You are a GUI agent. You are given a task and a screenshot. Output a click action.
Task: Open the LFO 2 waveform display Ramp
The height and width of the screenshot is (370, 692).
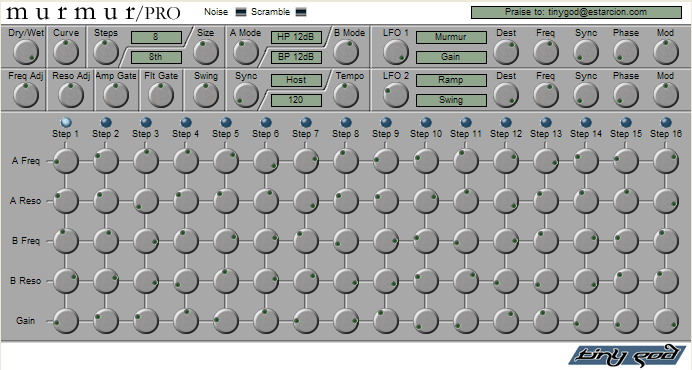(x=451, y=80)
